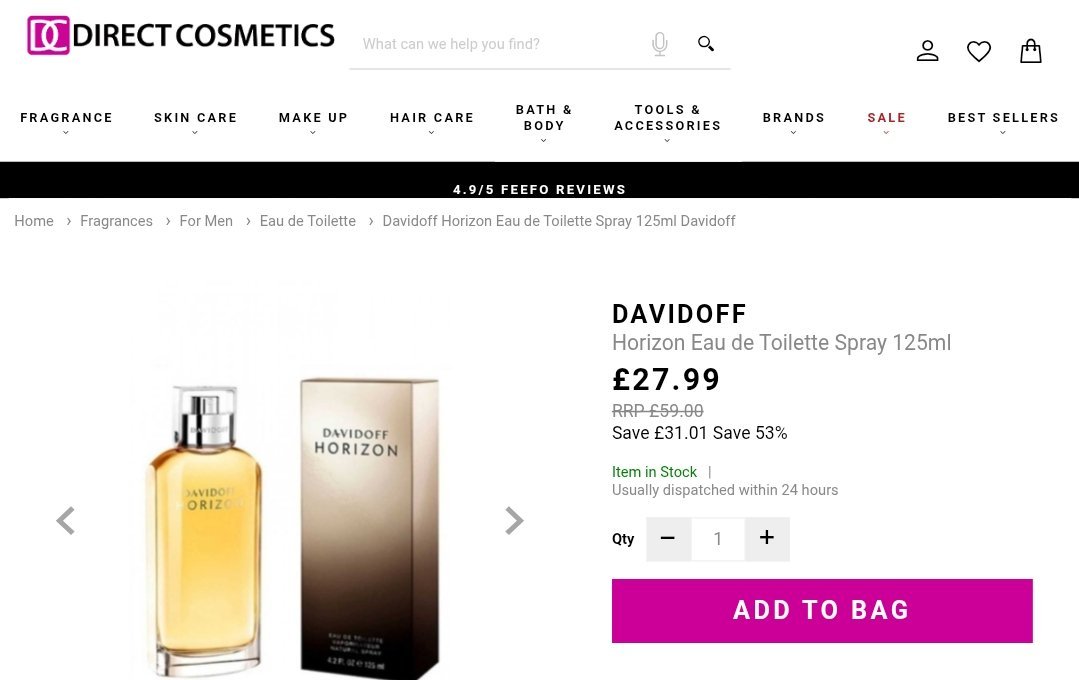Activate voice search microphone icon
Screen dimensions: 1079x680
[x=659, y=44]
